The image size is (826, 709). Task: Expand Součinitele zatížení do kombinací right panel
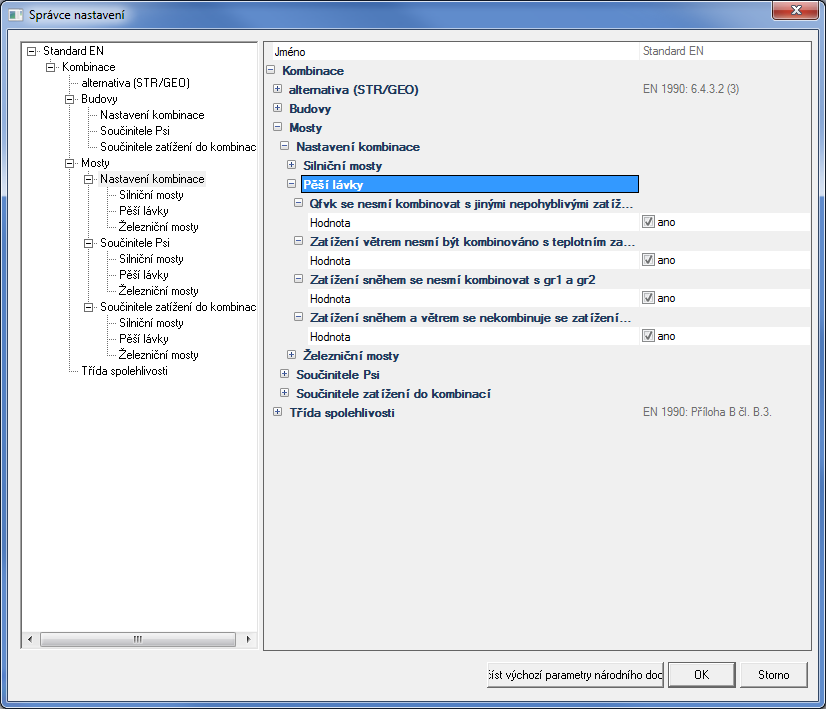284,393
